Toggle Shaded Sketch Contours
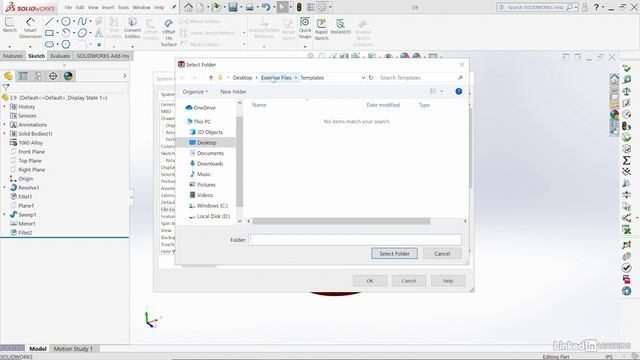Screen dimensions: 640x360 coord(363,32)
